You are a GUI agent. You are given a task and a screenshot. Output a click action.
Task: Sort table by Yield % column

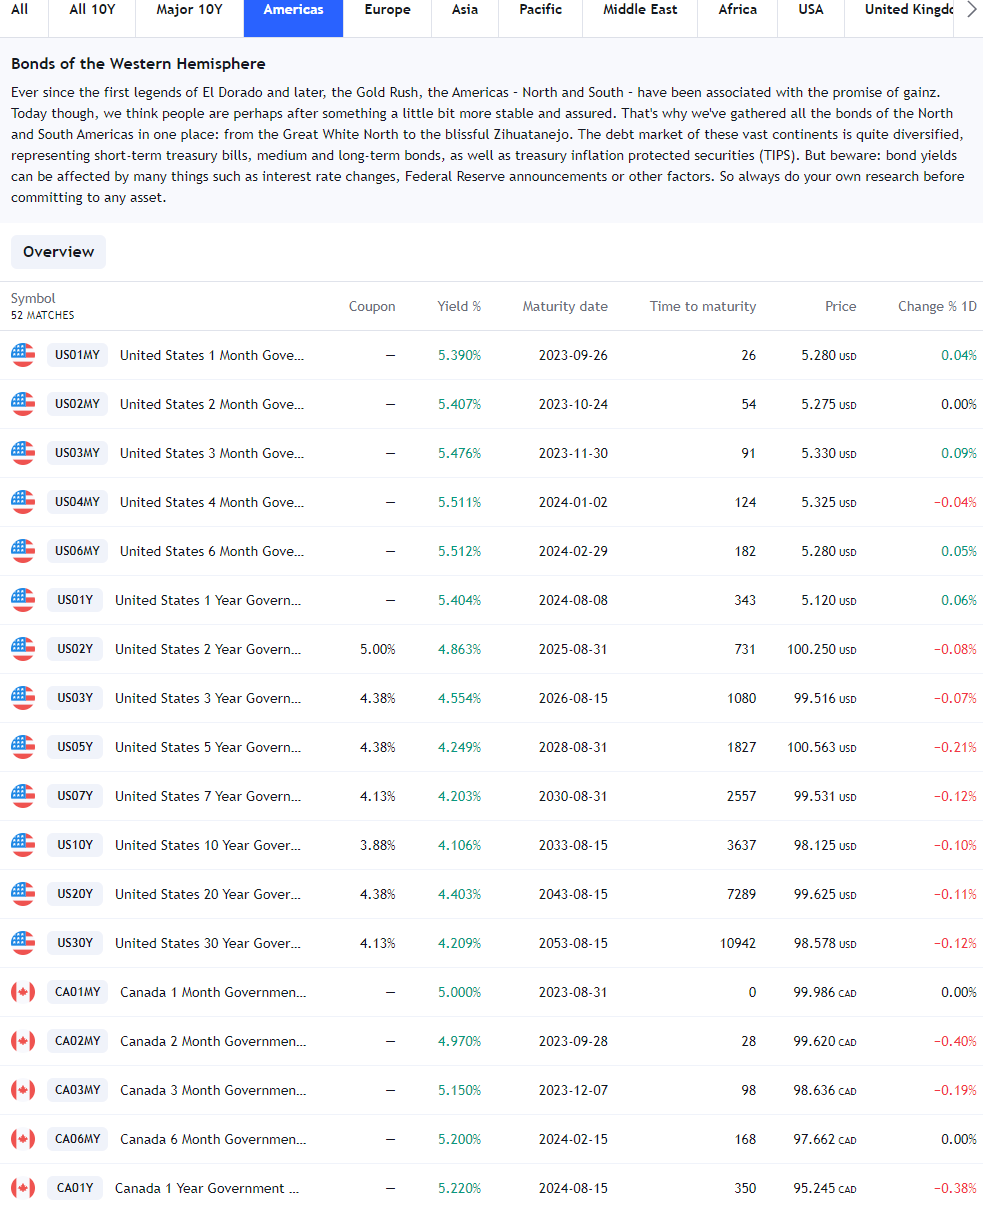pos(459,306)
